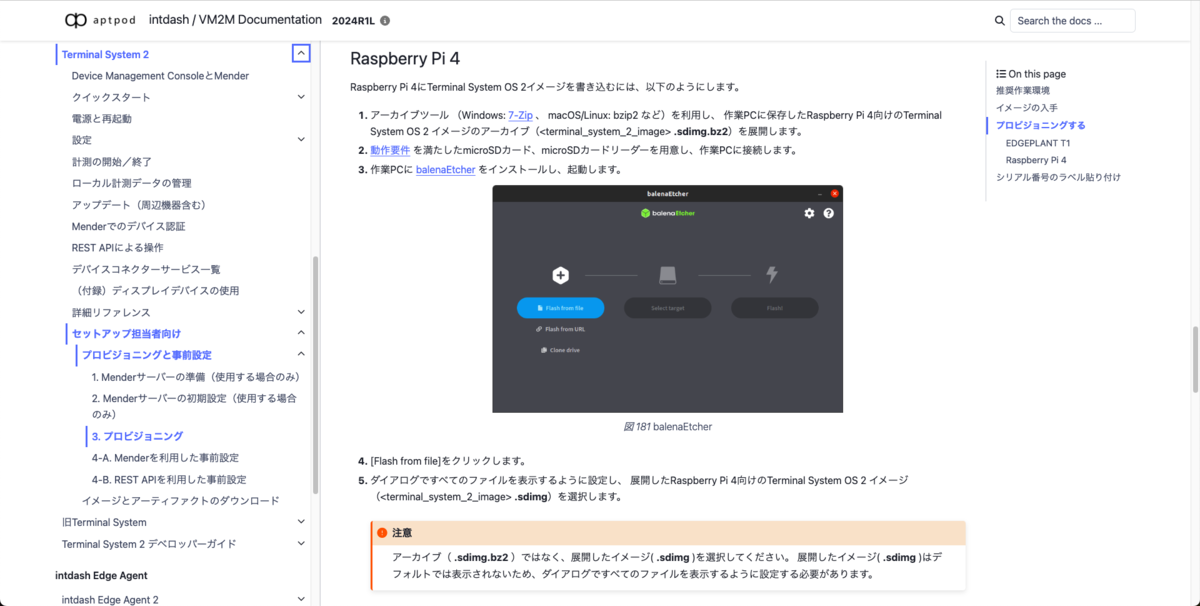Collapse the Terminal System 2 section
1200x606 pixels.
click(x=301, y=54)
